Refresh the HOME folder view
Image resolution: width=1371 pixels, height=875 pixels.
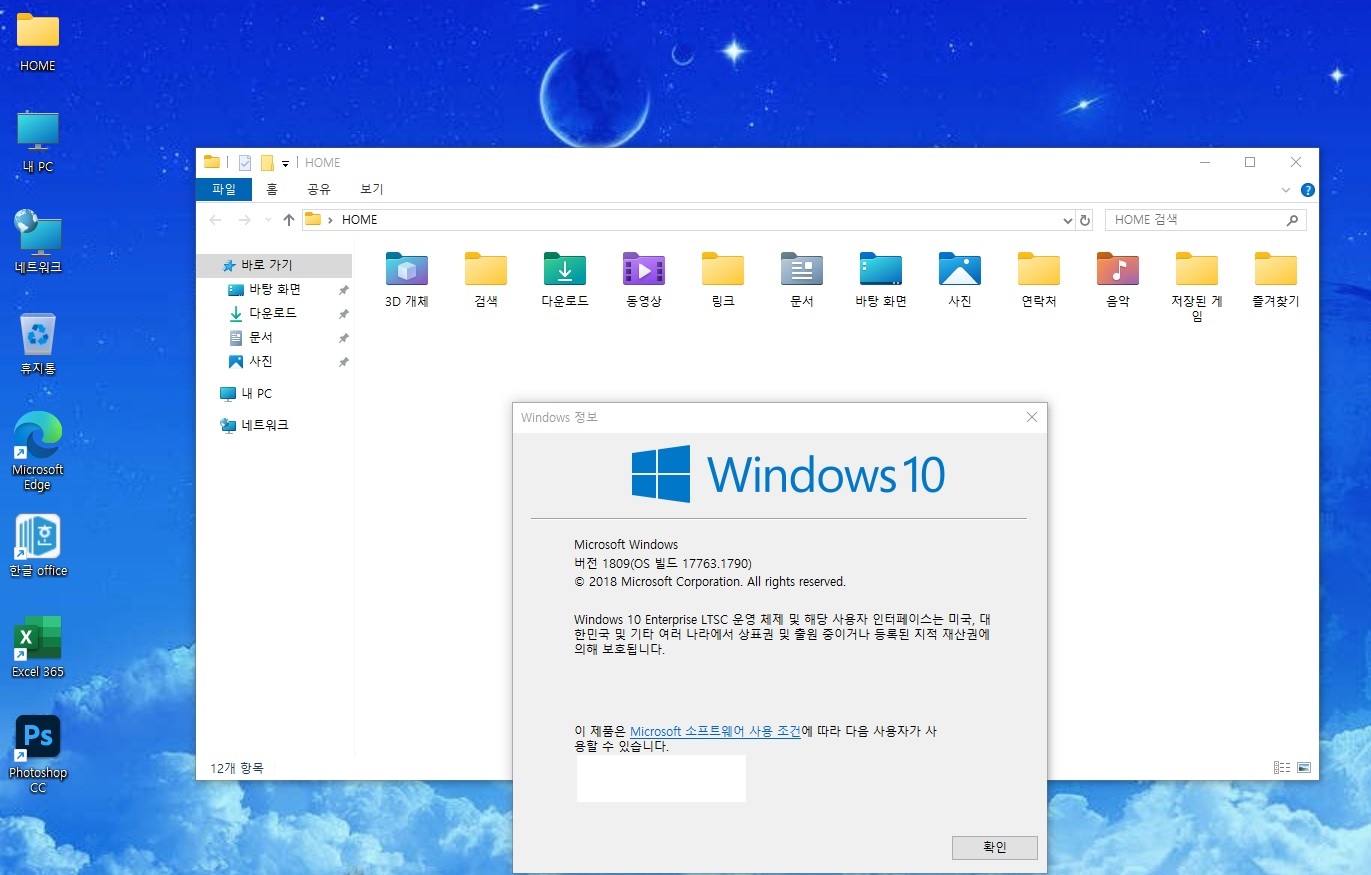pos(1086,220)
